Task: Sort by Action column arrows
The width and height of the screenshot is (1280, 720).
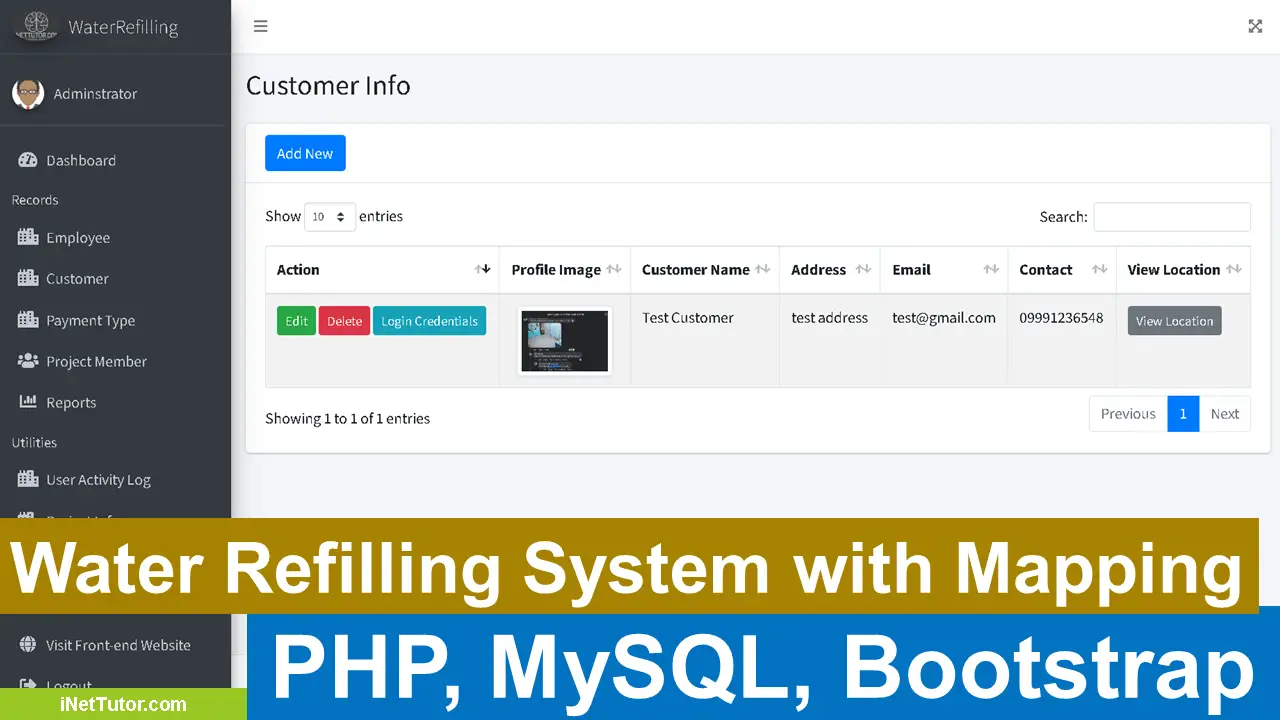Action: 483,269
